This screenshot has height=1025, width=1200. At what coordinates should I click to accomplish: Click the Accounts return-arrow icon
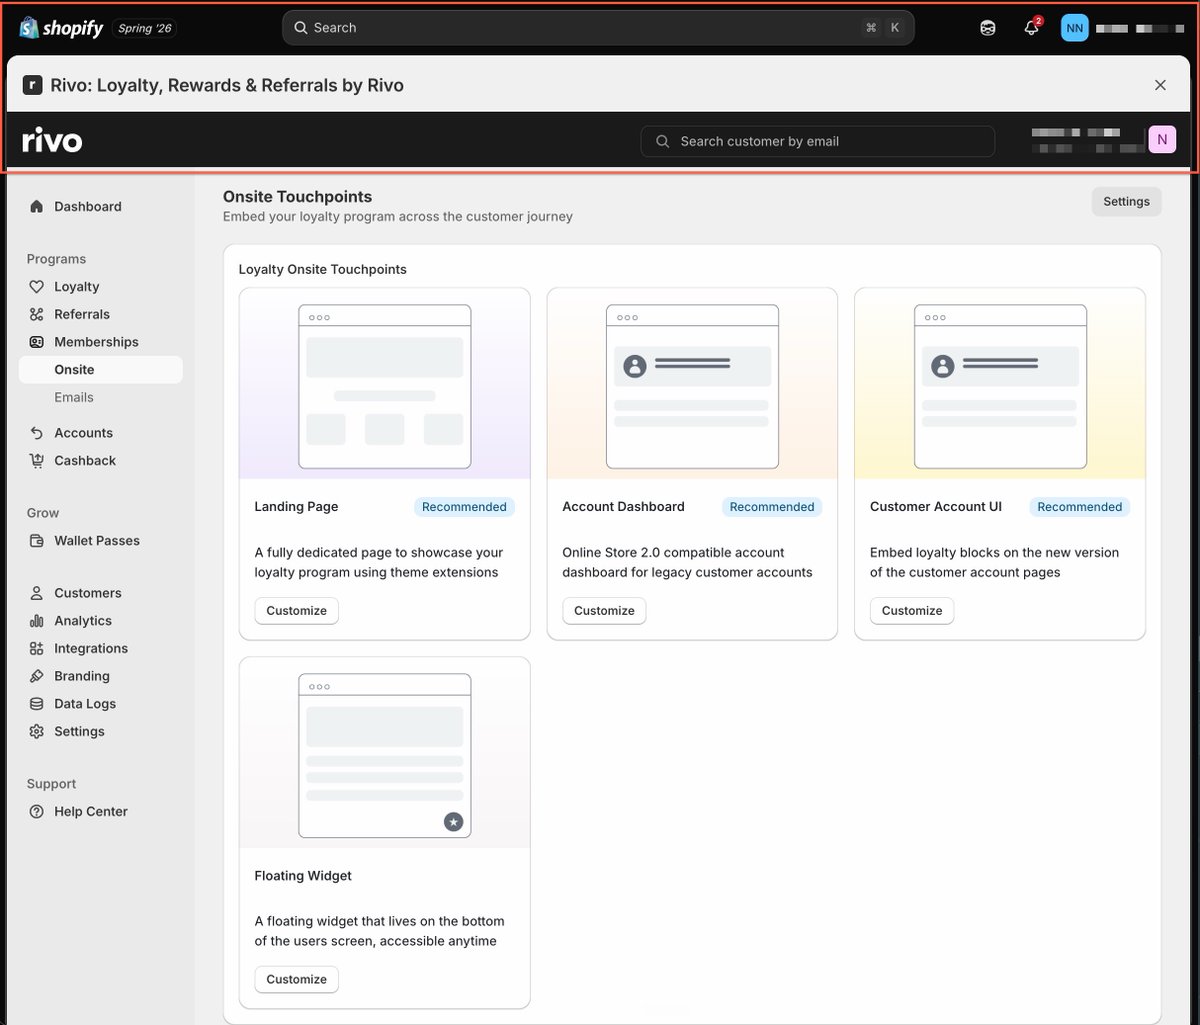pyautogui.click(x=37, y=433)
